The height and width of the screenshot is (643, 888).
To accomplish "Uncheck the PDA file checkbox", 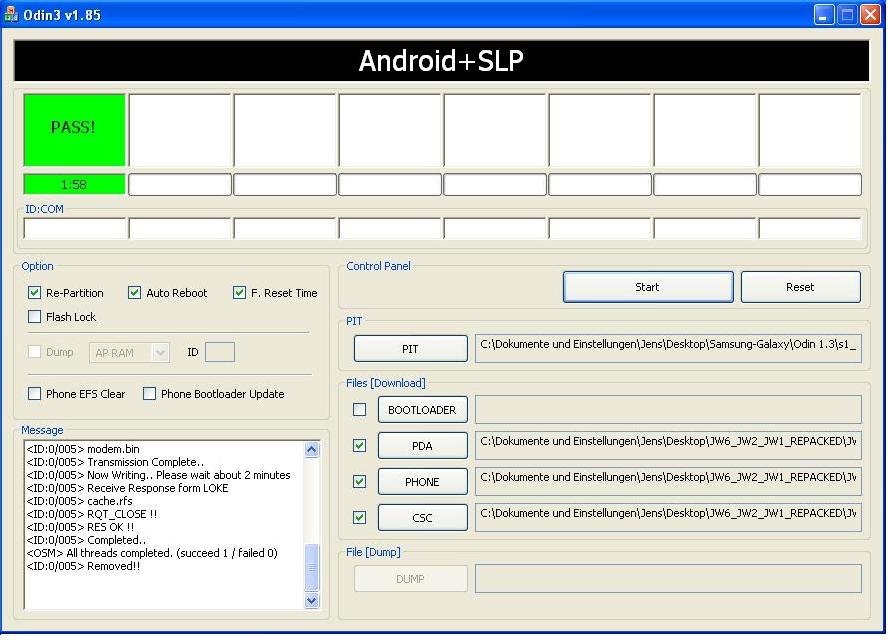I will (x=360, y=446).
